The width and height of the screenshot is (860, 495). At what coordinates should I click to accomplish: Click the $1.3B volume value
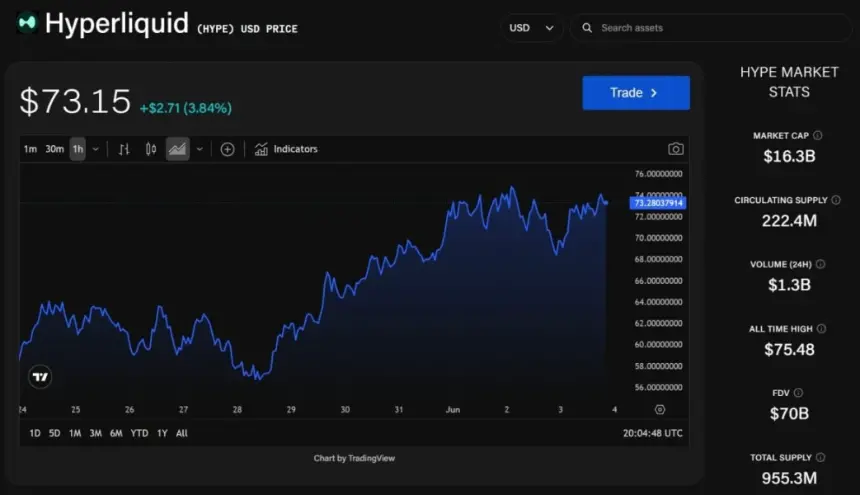789,285
